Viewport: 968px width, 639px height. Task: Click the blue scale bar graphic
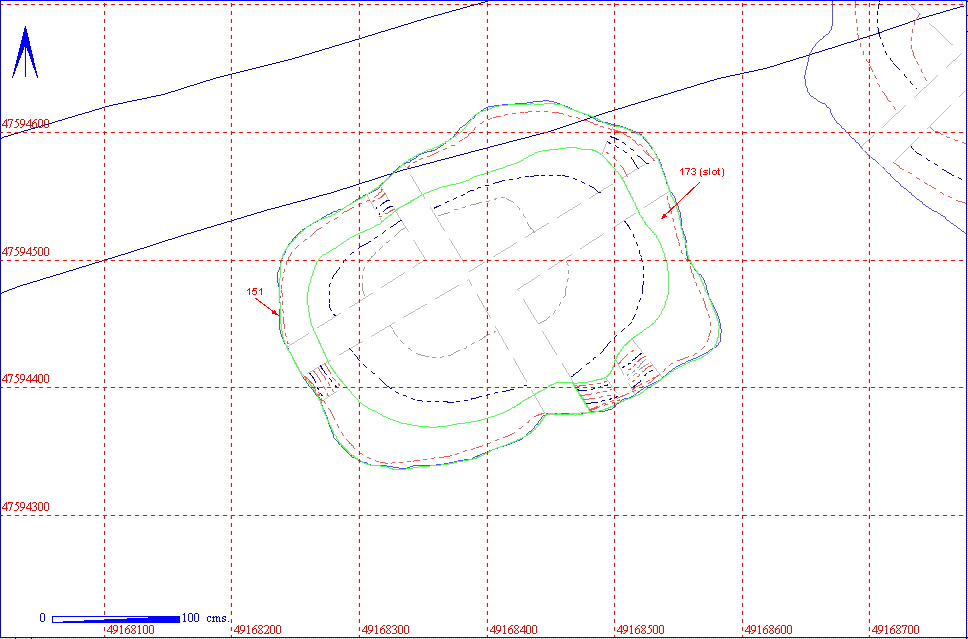coord(116,619)
